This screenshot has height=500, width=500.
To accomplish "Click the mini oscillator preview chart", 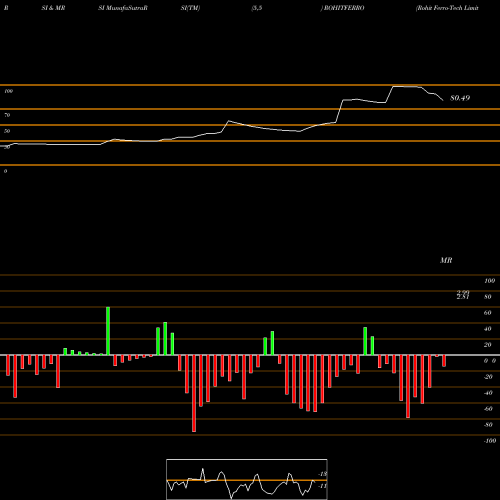I will [247, 479].
